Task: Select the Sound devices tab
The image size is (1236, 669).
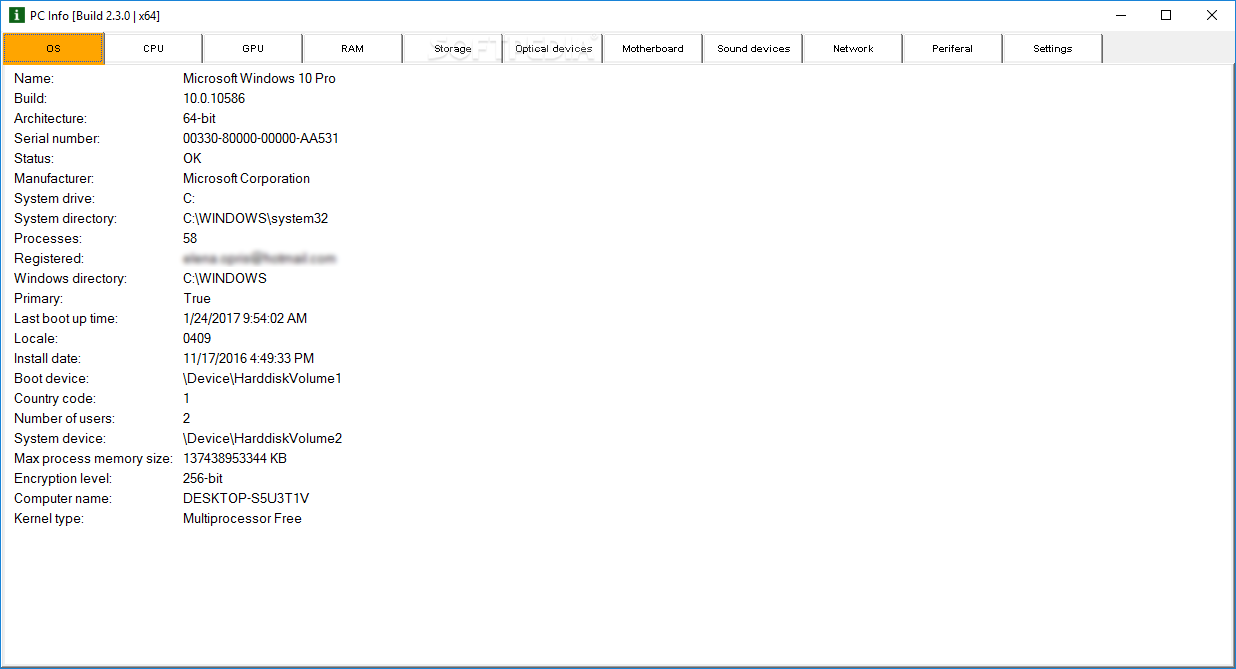Action: (753, 48)
